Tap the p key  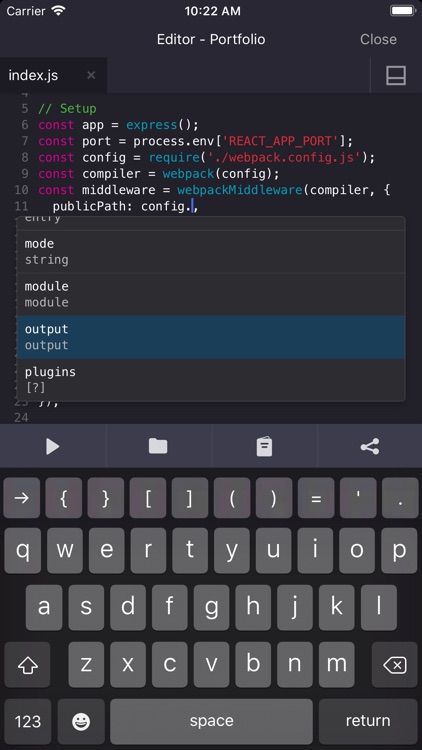pos(400,550)
